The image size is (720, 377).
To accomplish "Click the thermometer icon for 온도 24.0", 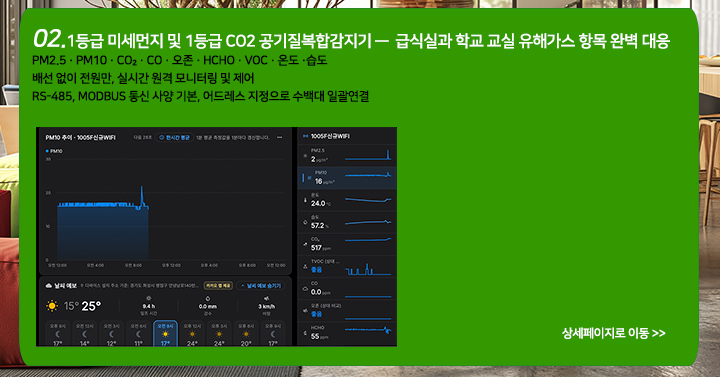I will 305,201.
